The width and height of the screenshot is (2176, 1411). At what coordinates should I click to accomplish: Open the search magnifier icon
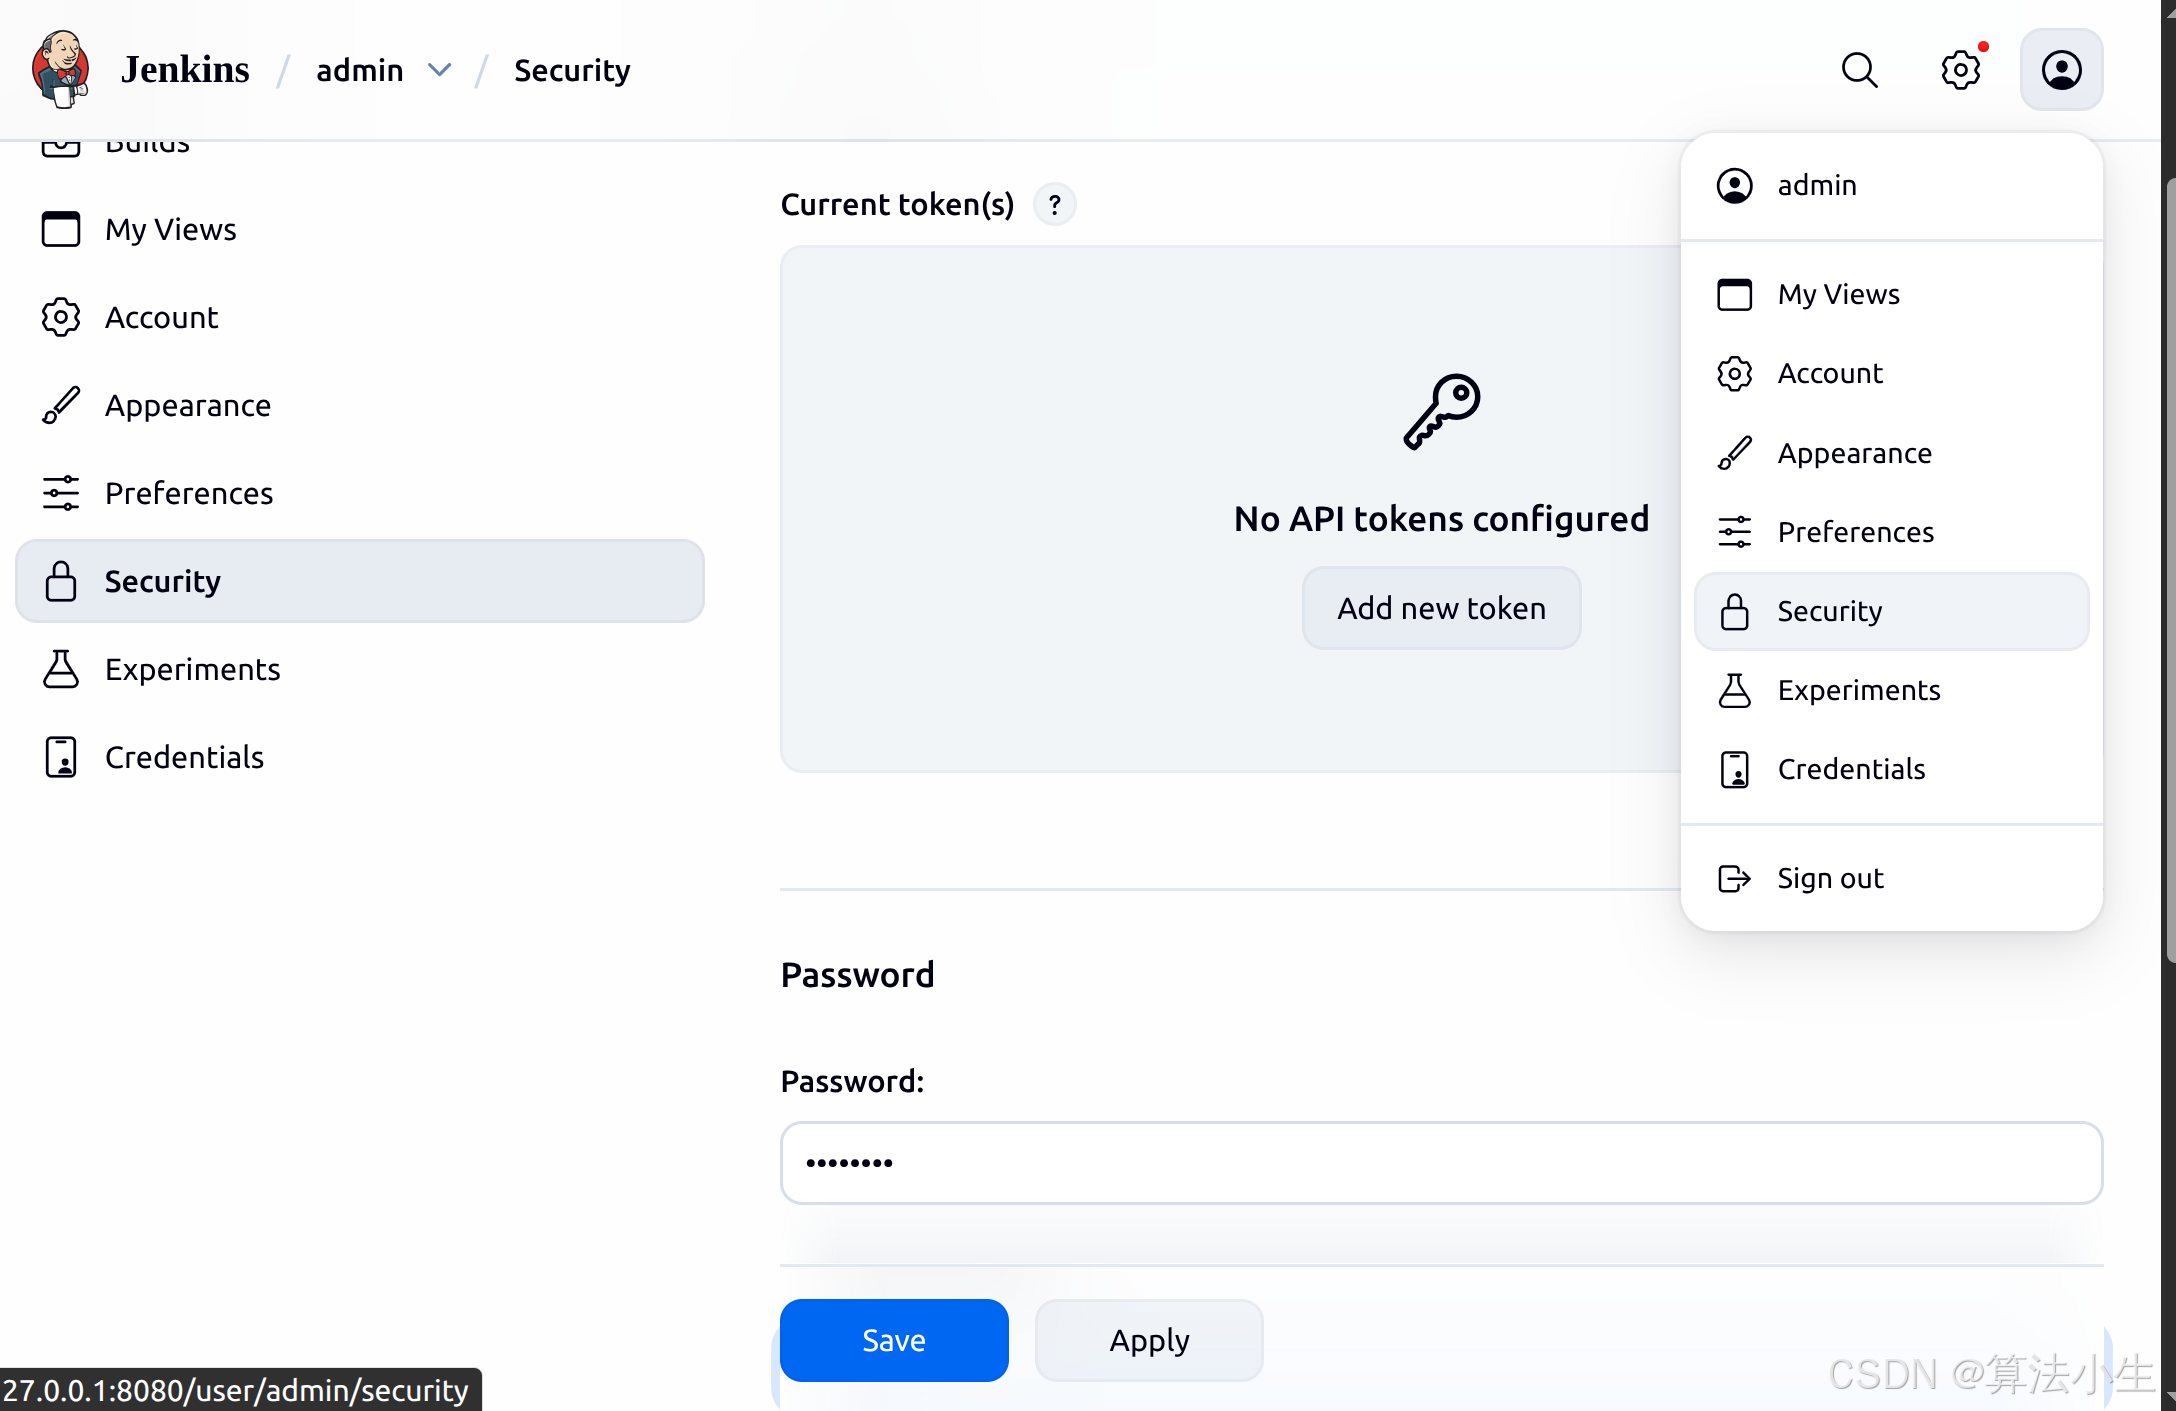pyautogui.click(x=1859, y=70)
